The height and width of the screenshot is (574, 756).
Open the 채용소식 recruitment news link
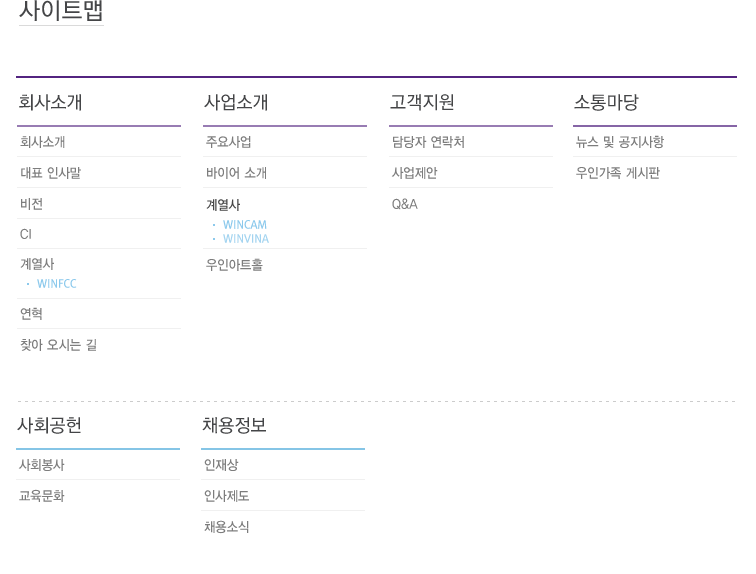226,527
